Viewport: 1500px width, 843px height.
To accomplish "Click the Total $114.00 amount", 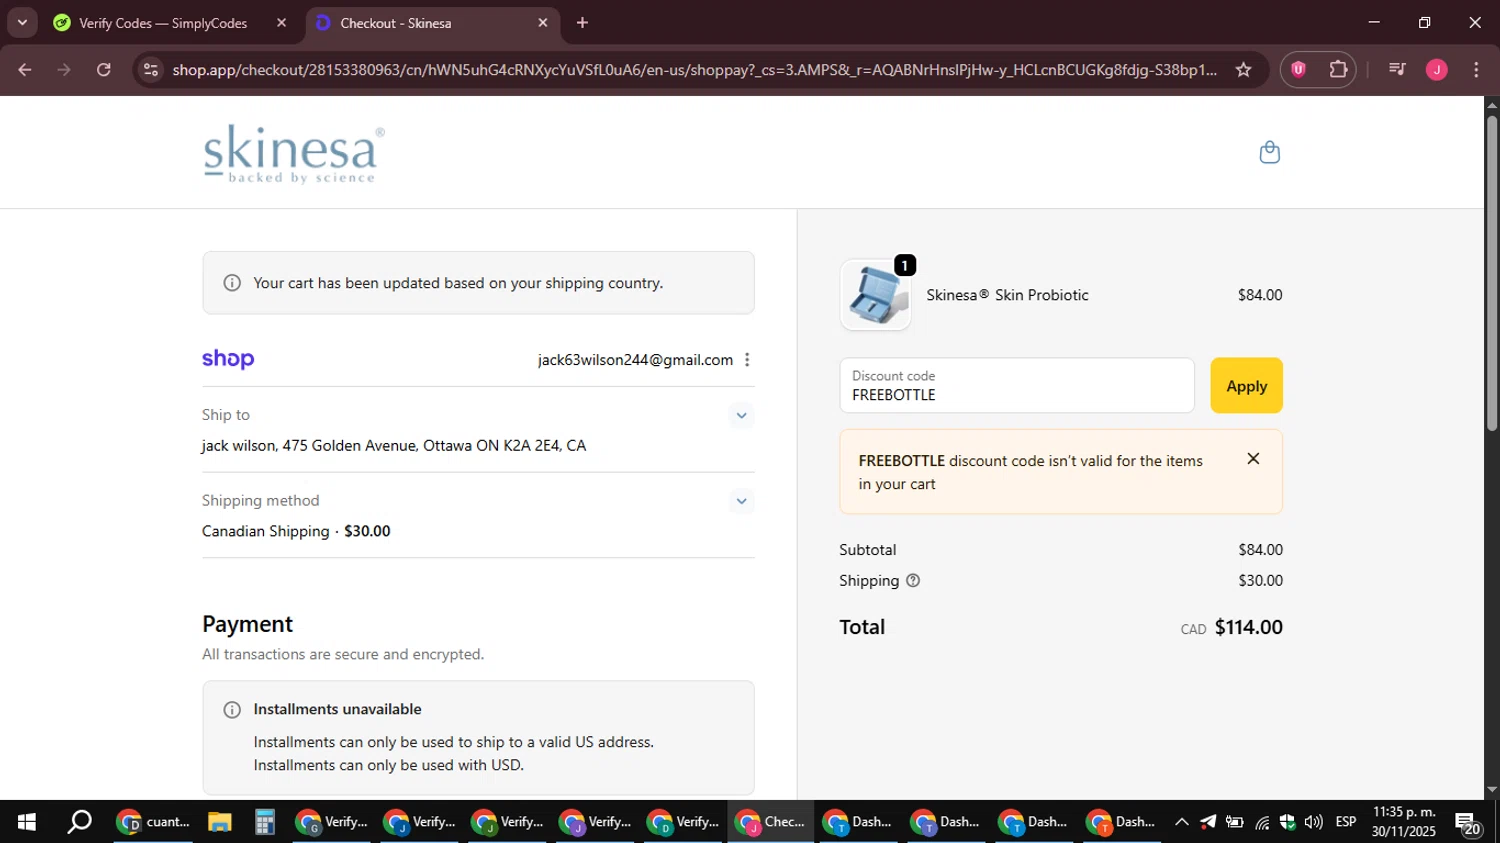I will point(1248,627).
